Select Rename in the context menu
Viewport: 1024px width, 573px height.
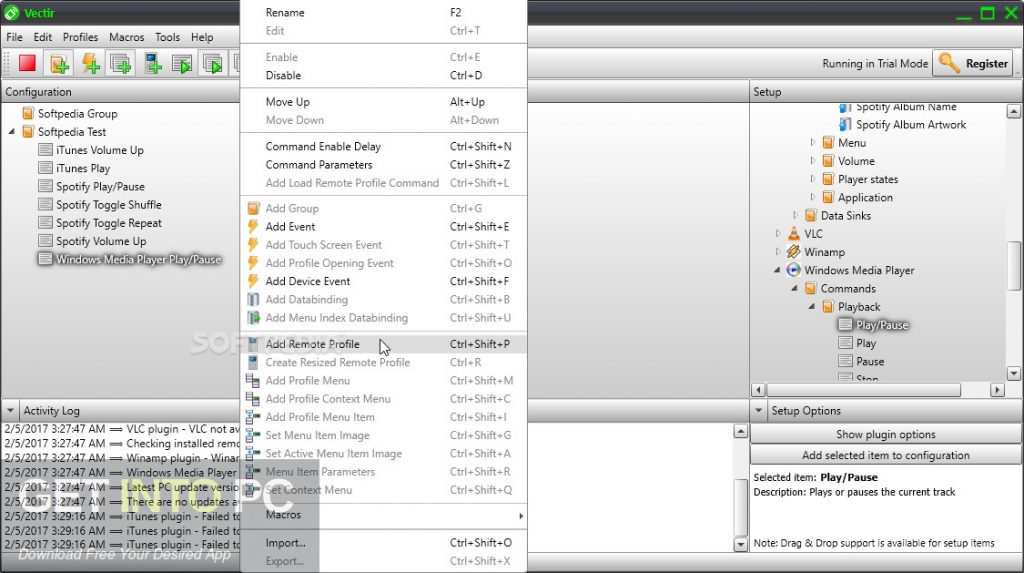pos(383,12)
